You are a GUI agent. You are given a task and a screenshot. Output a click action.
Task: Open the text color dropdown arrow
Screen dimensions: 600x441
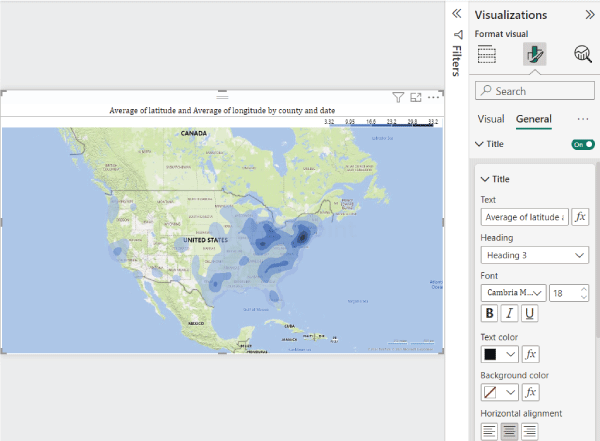click(510, 354)
